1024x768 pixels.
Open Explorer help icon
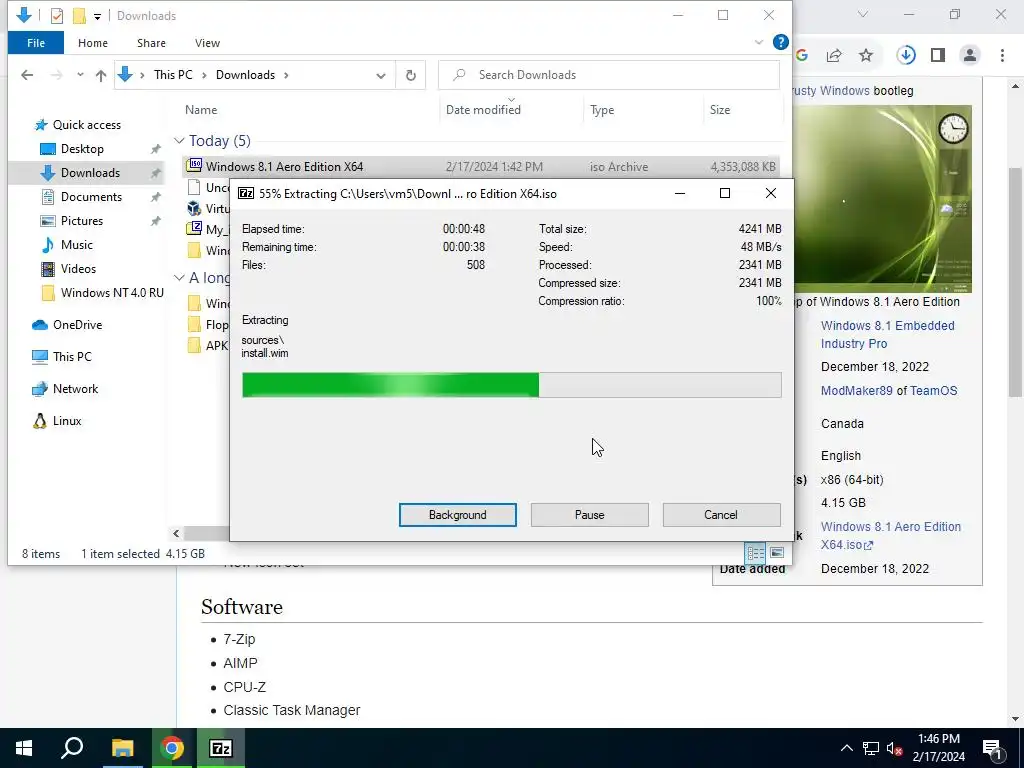pos(780,42)
